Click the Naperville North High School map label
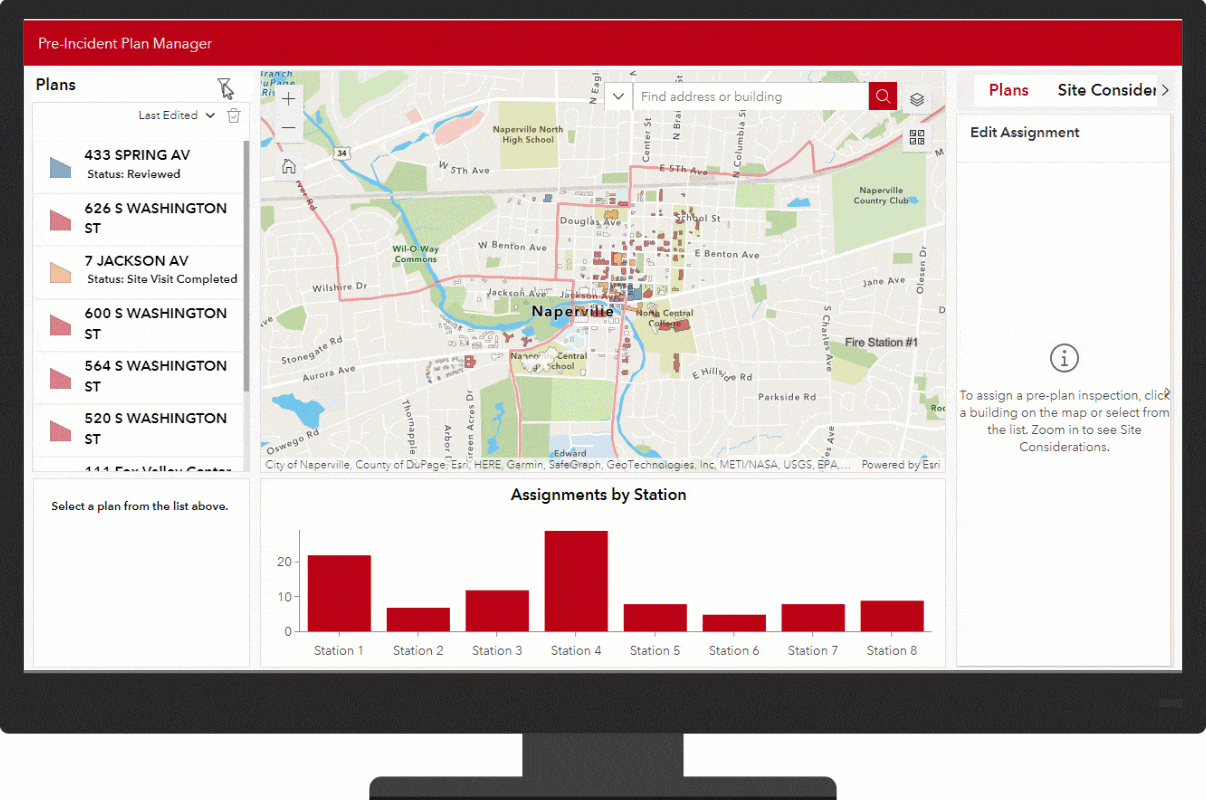This screenshot has height=800, width=1206. pos(528,134)
